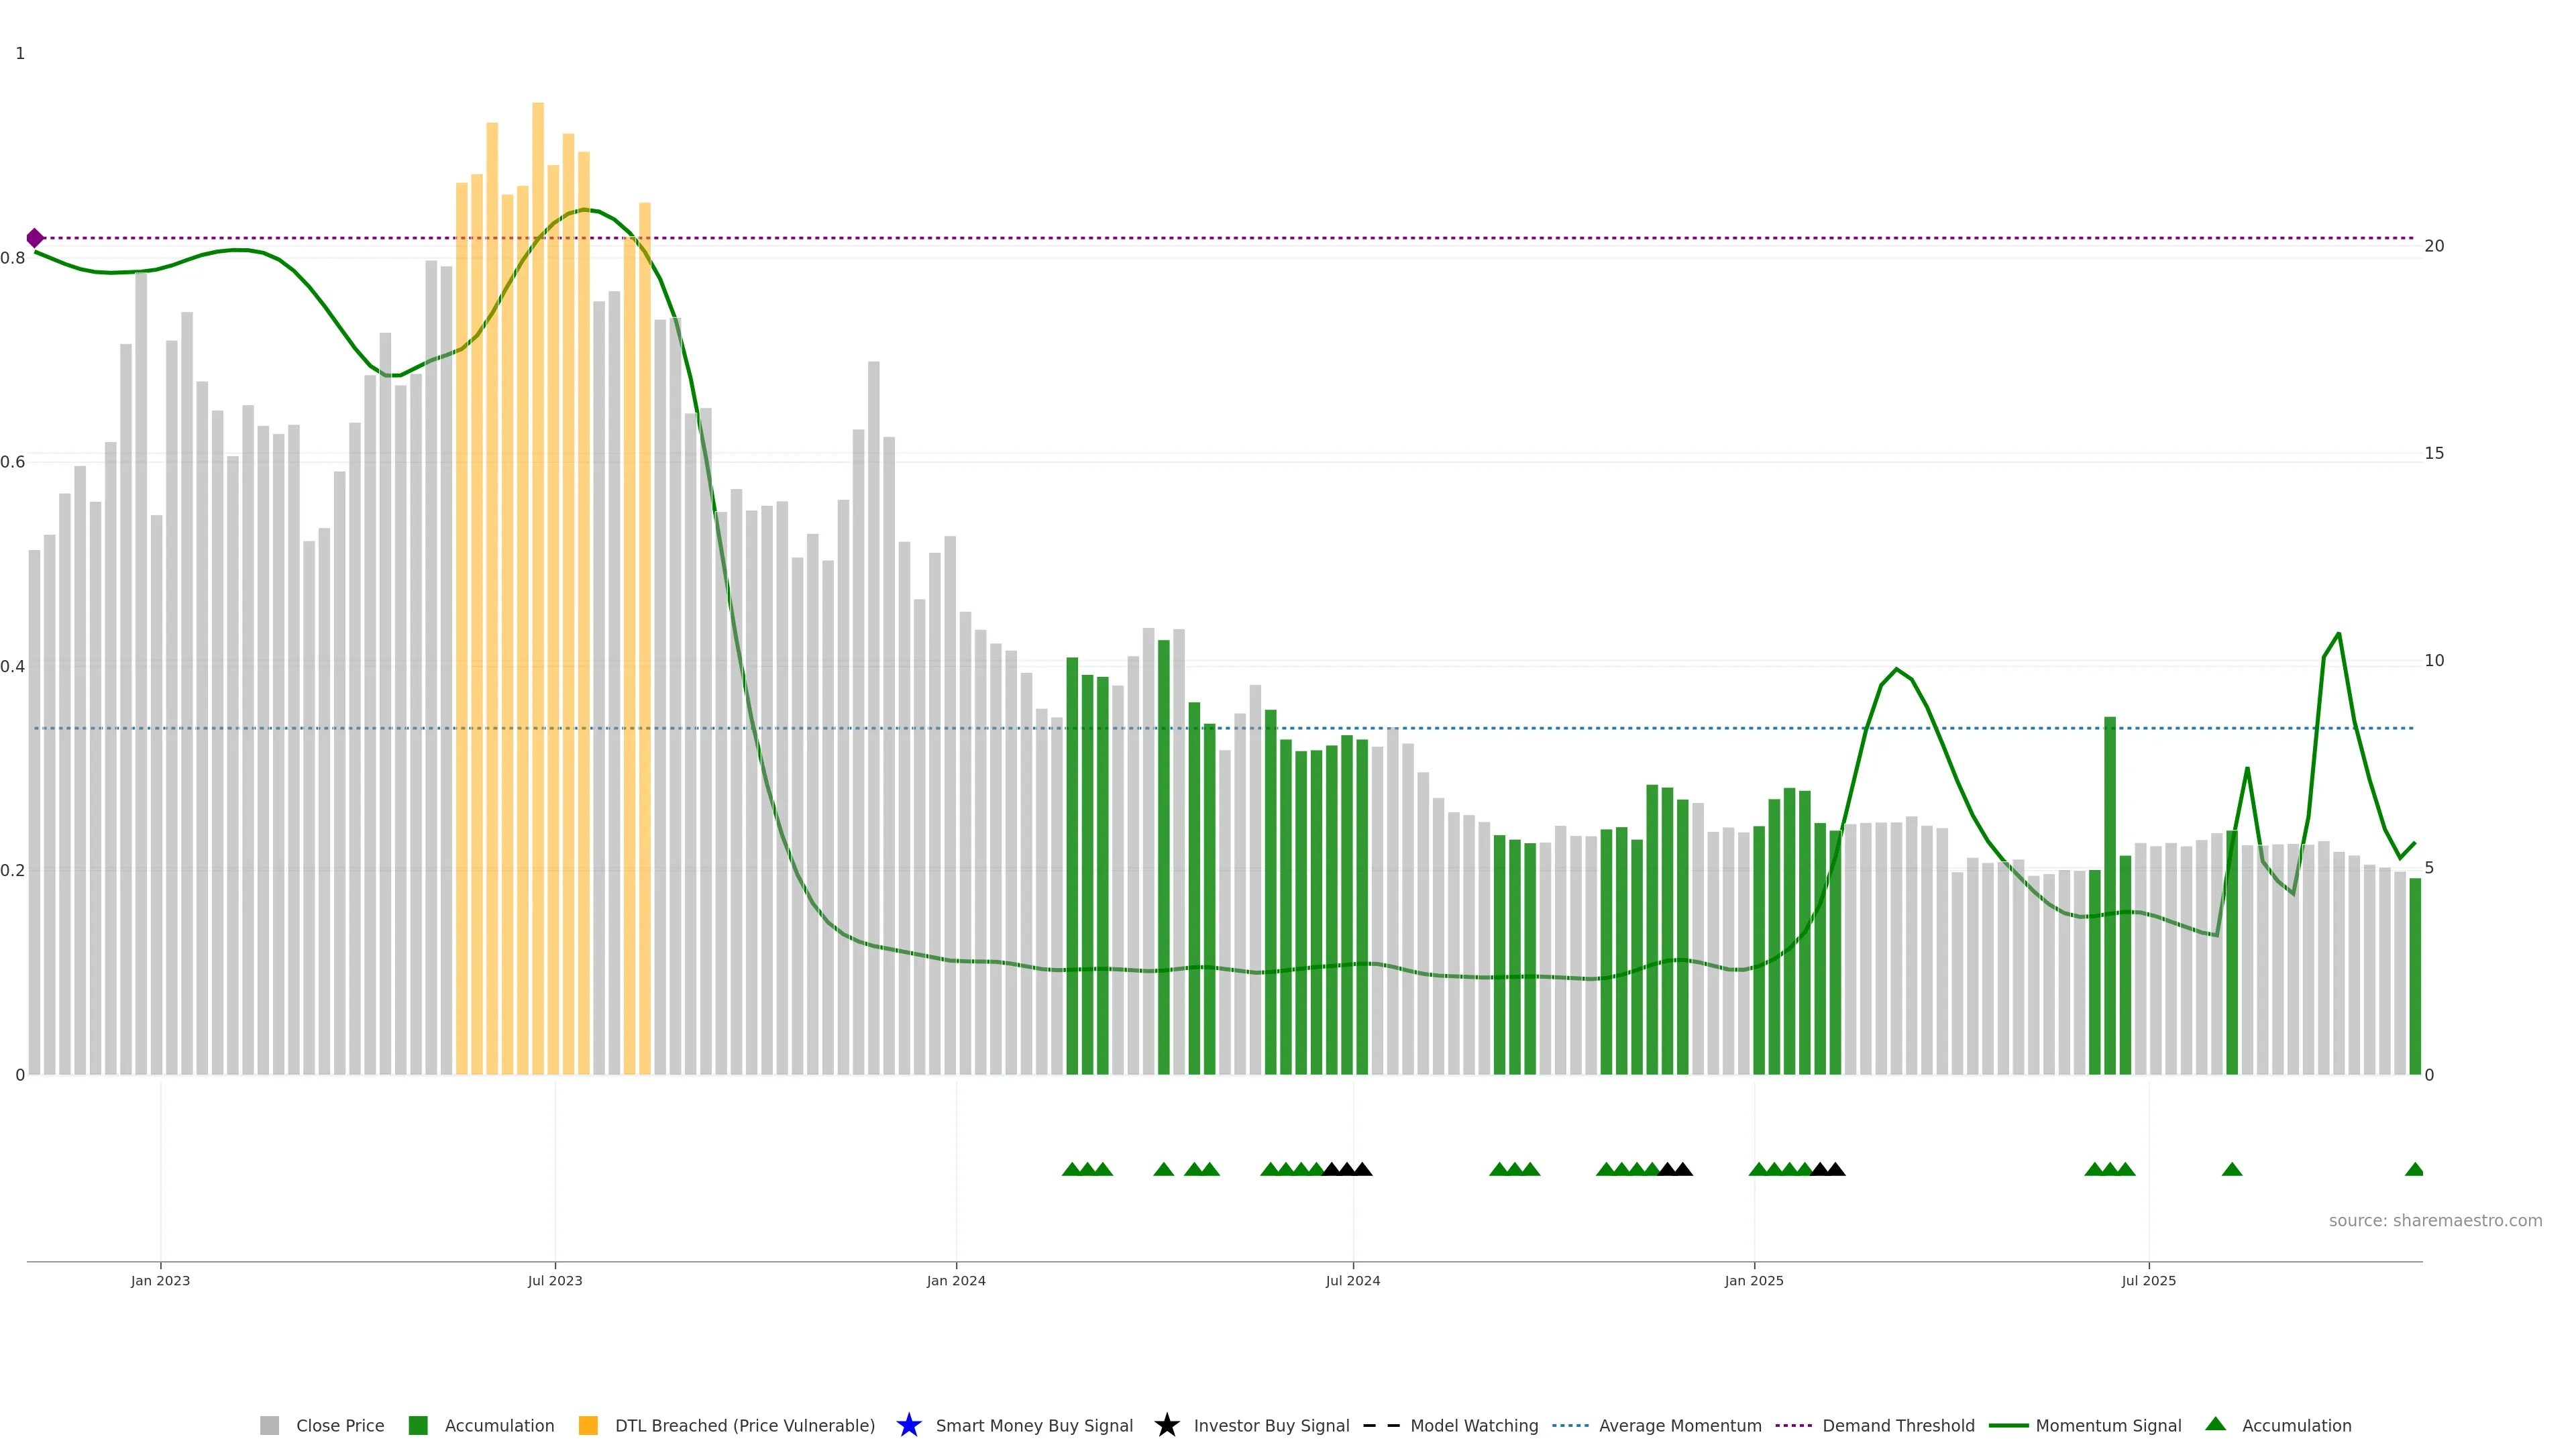This screenshot has height=1449, width=2576.
Task: Click the Jul 2023 axis label
Action: [x=555, y=1280]
